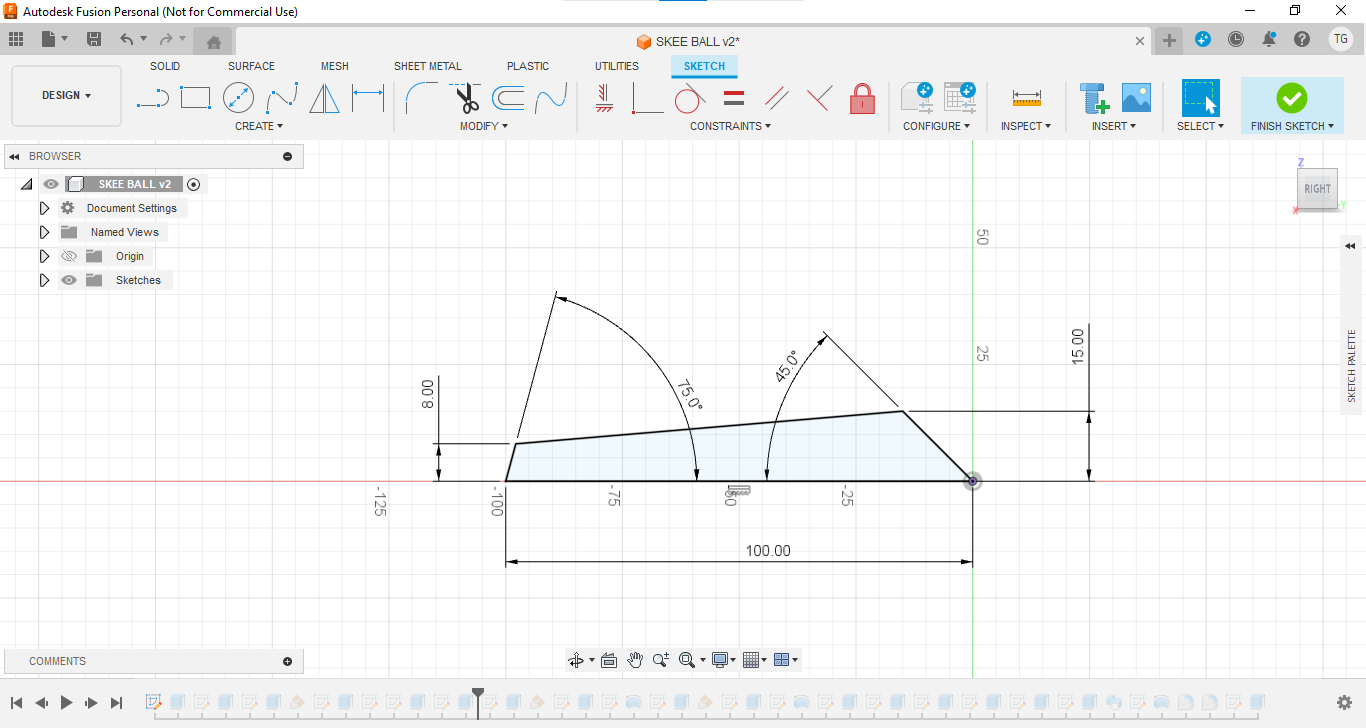Screen dimensions: 1366x728
Task: Collapse the SKEE BALL v2 root node
Action: (x=26, y=184)
